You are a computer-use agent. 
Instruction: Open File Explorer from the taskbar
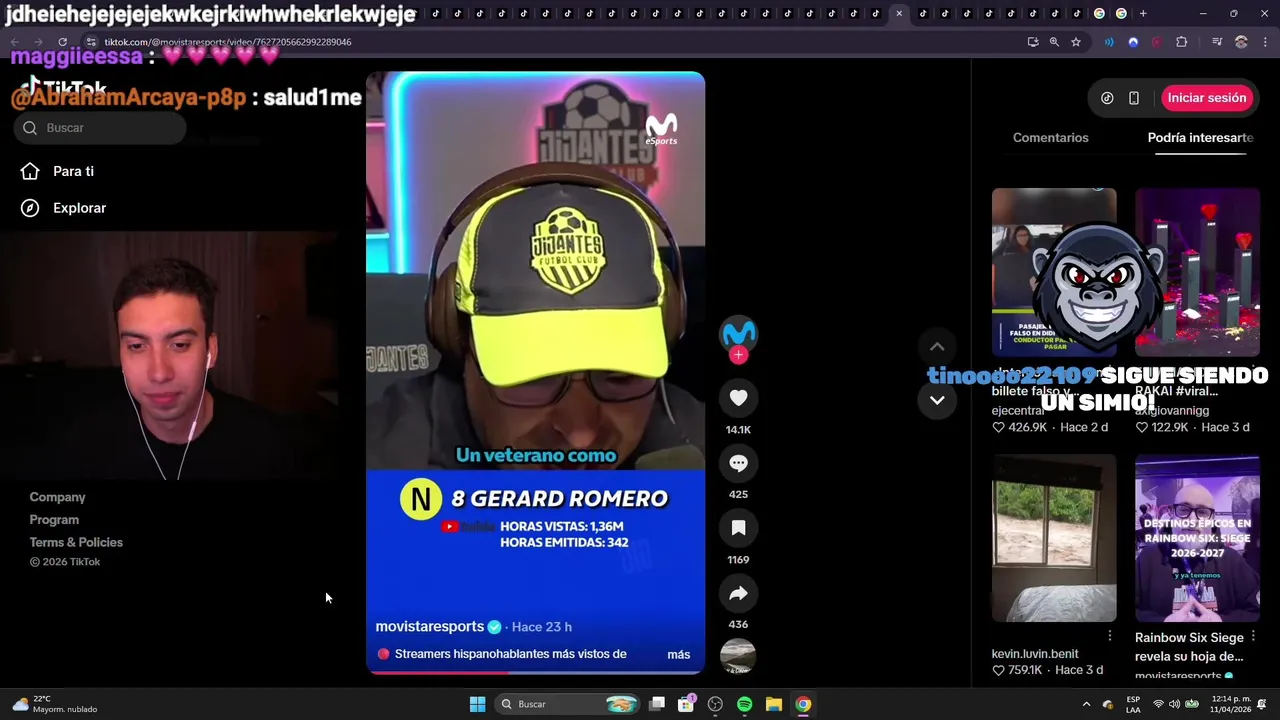pos(774,704)
